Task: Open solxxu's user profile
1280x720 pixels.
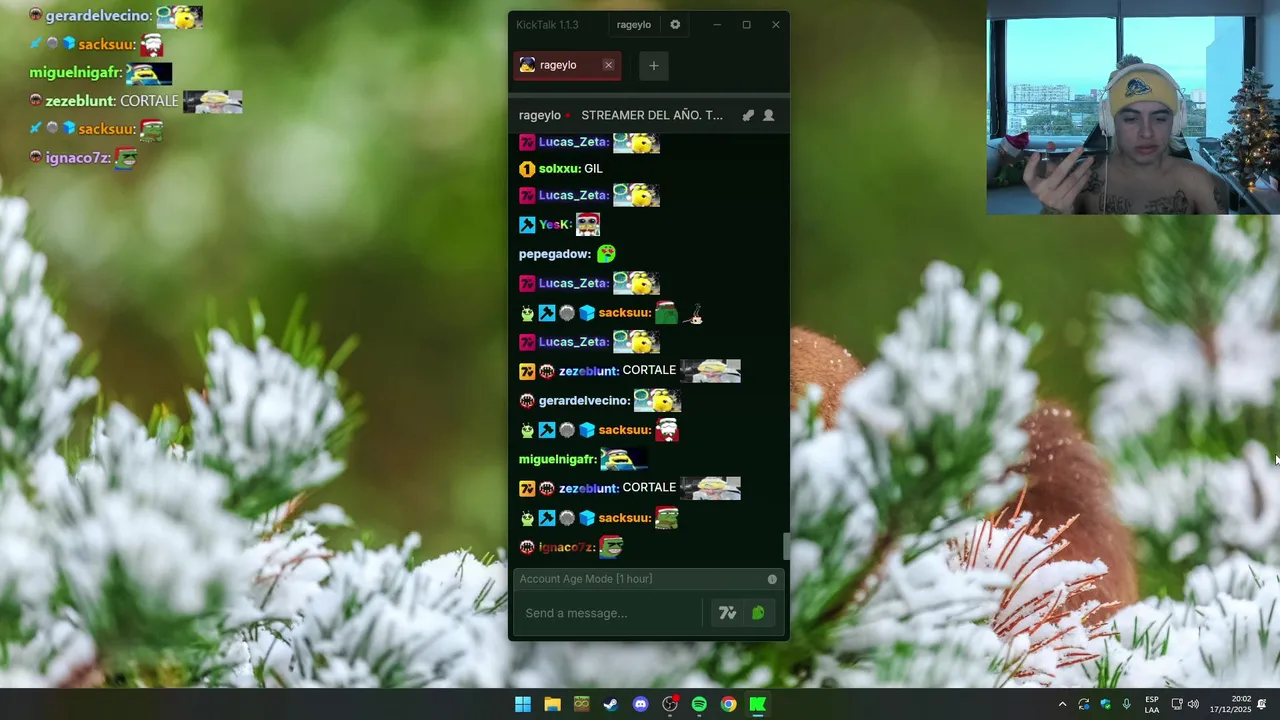Action: [x=559, y=169]
